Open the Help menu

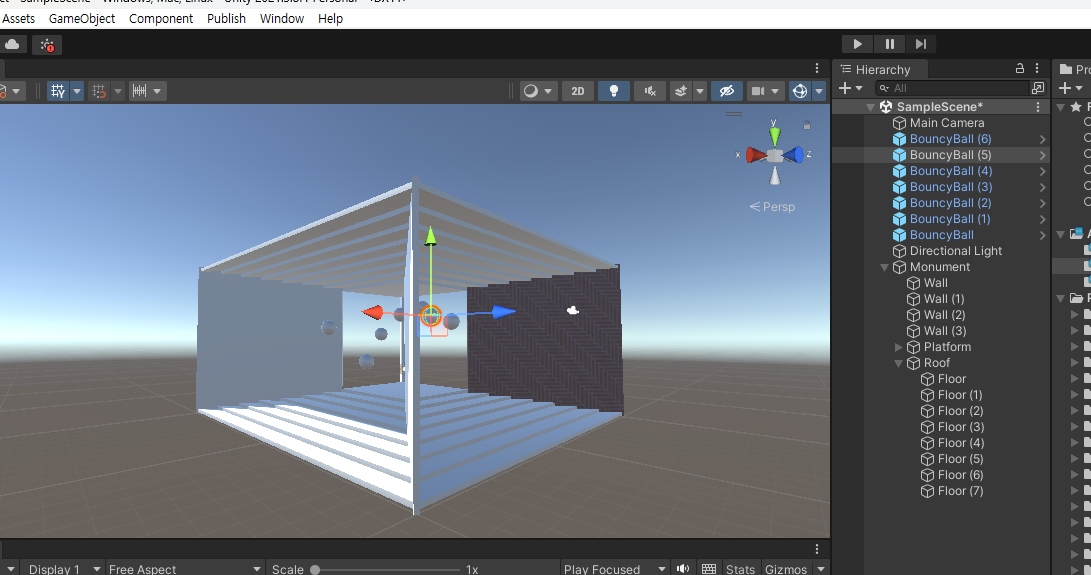[331, 19]
